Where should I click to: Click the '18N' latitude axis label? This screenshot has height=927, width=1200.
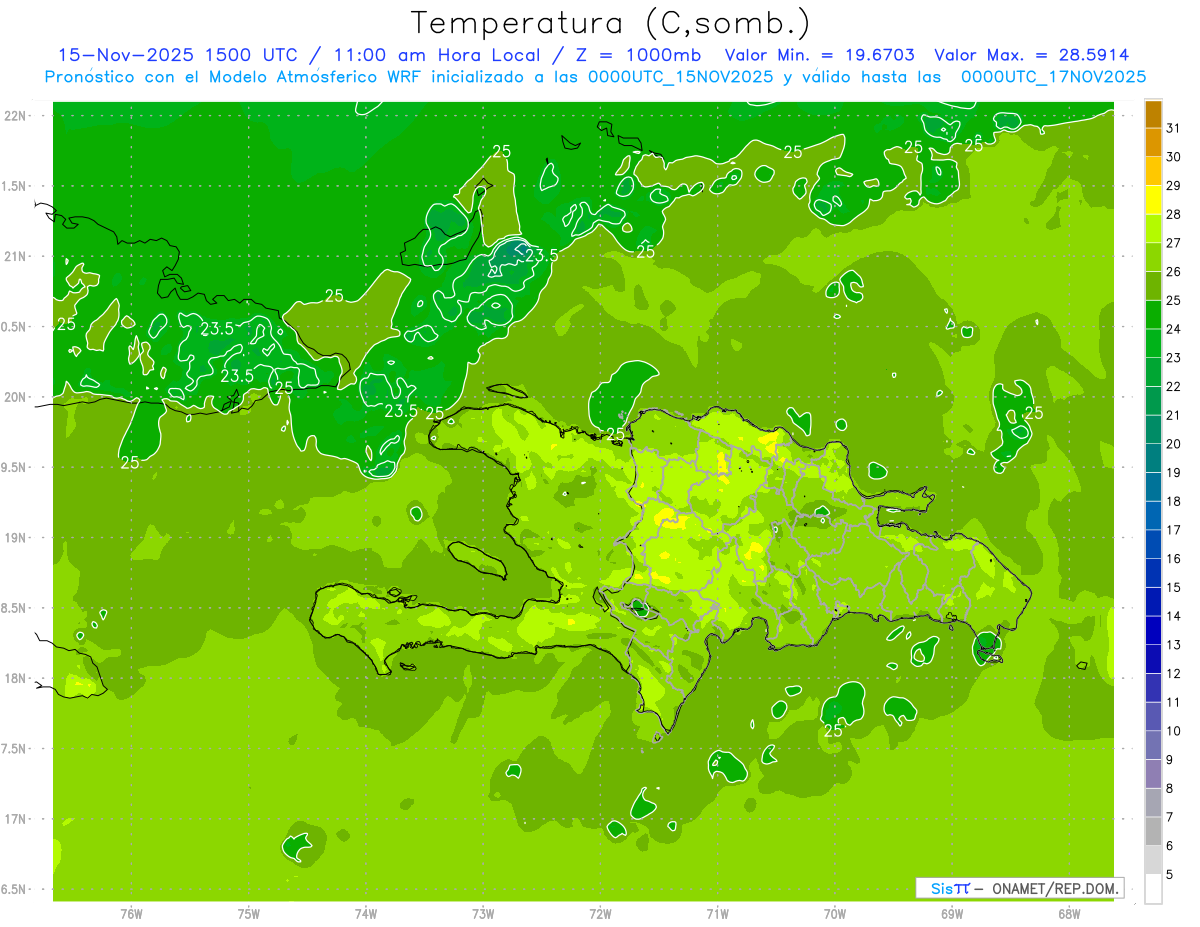click(15, 678)
